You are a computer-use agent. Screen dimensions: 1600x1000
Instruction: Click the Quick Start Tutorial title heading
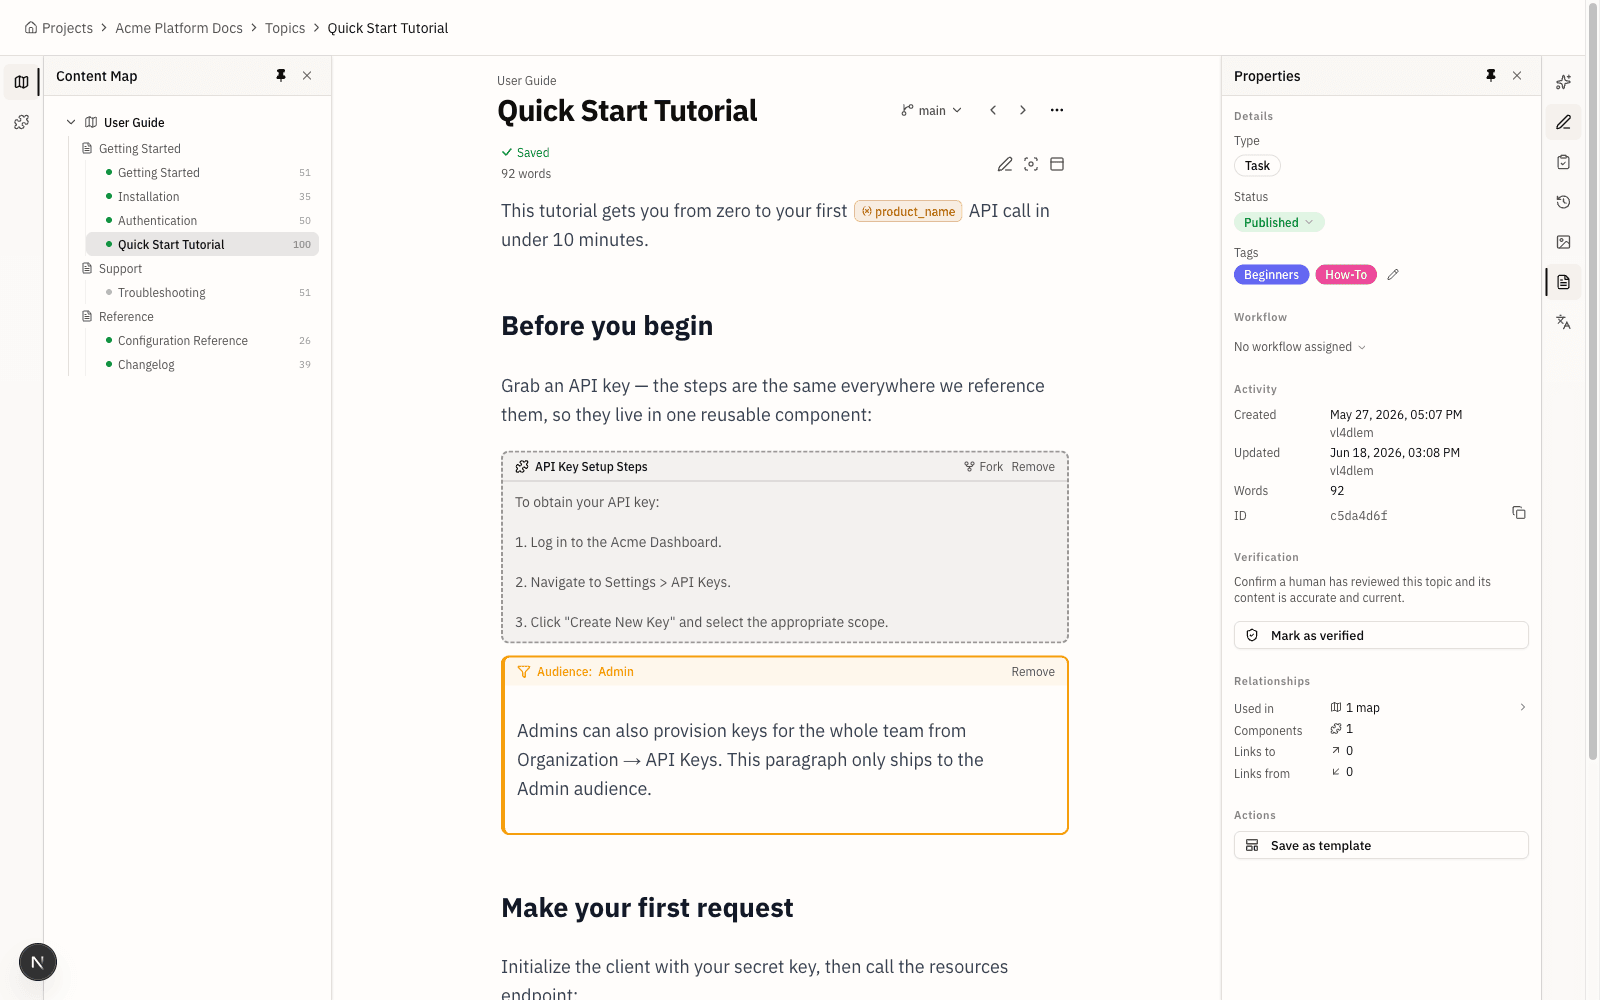coord(627,111)
